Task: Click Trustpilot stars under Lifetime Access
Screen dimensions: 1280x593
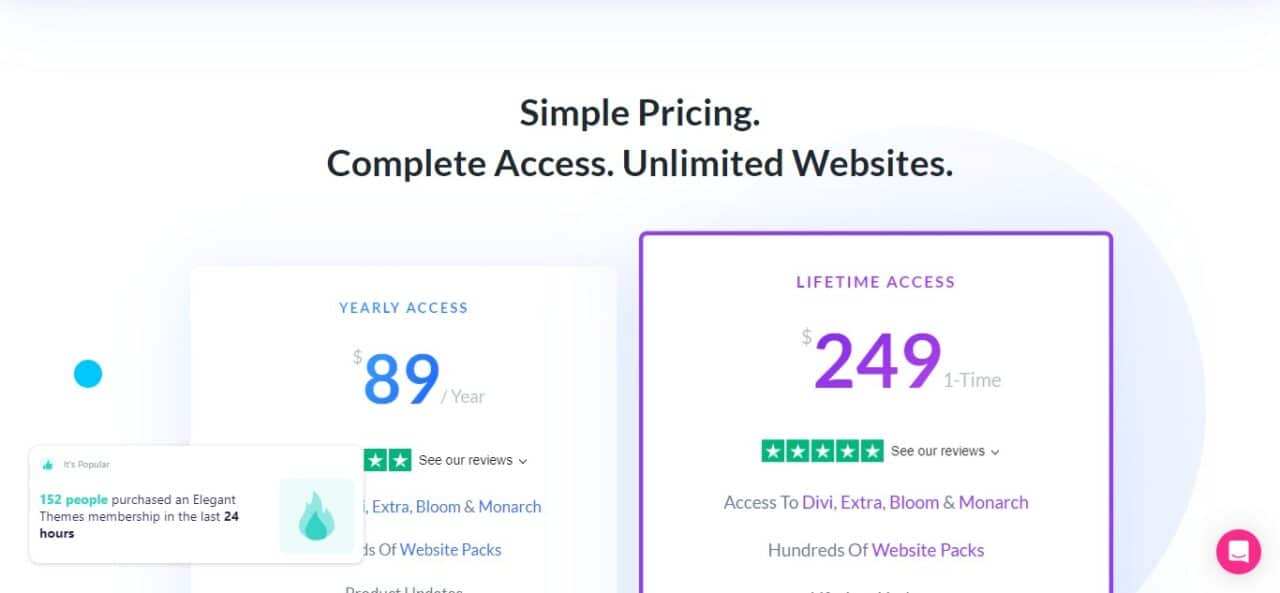Action: [x=822, y=451]
